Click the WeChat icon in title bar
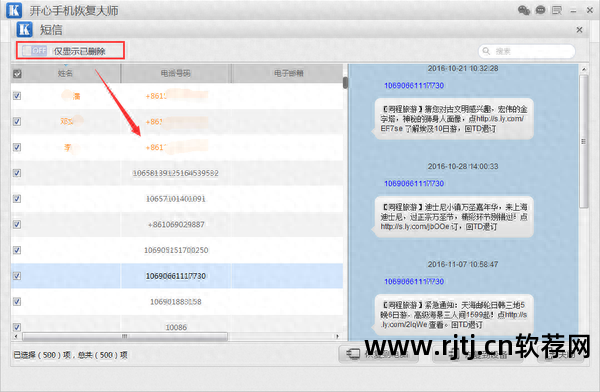This screenshot has height=392, width=600. pyautogui.click(x=523, y=10)
